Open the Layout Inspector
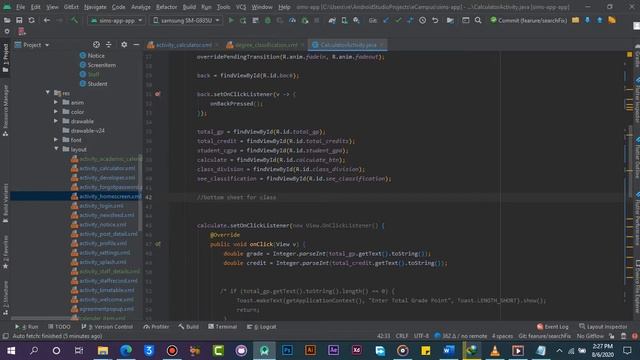The width and height of the screenshot is (640, 360). (x=603, y=327)
